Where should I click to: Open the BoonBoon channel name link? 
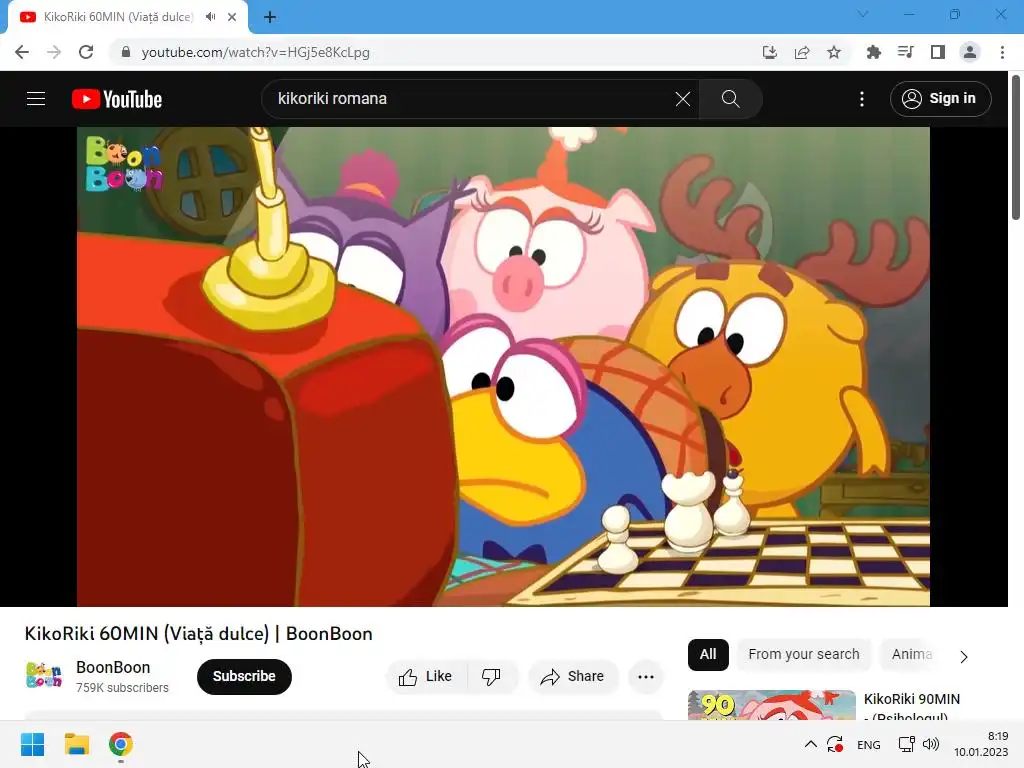pyautogui.click(x=113, y=667)
